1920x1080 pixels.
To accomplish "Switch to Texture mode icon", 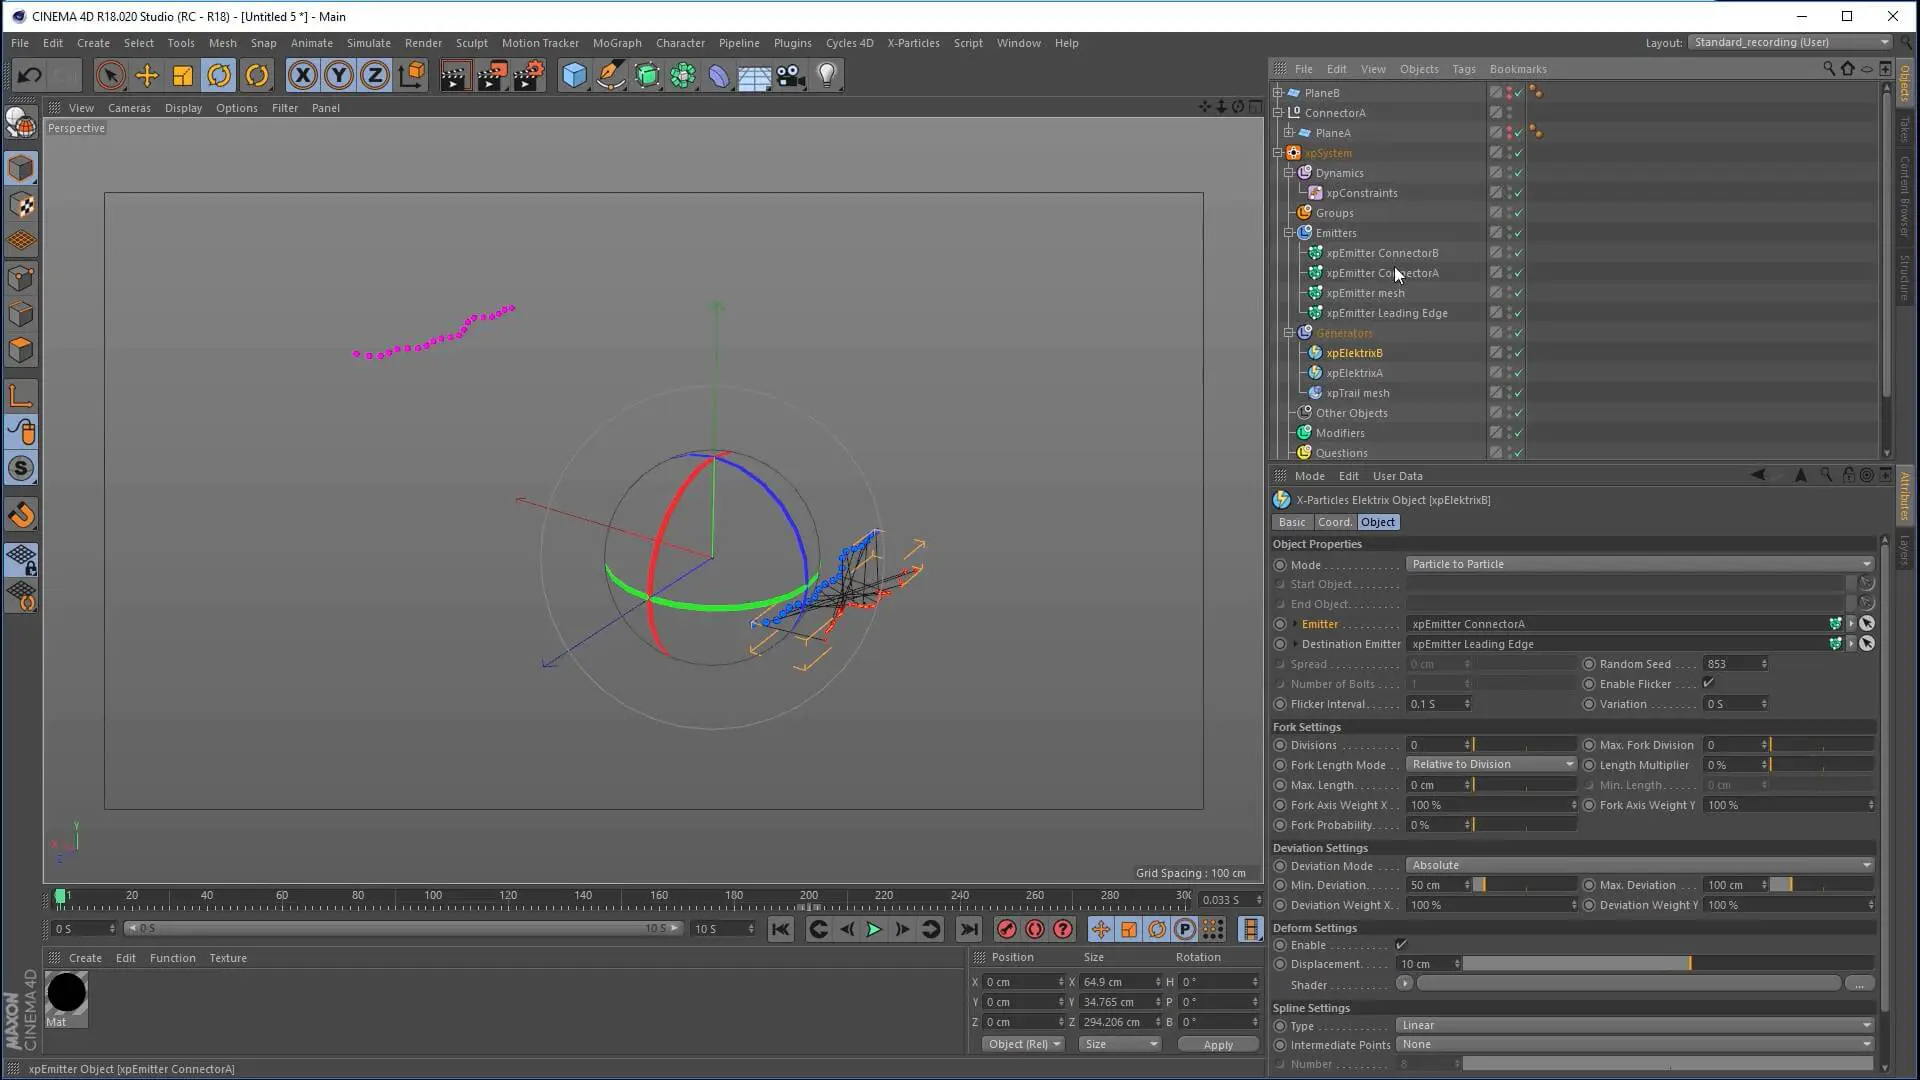I will (x=21, y=205).
